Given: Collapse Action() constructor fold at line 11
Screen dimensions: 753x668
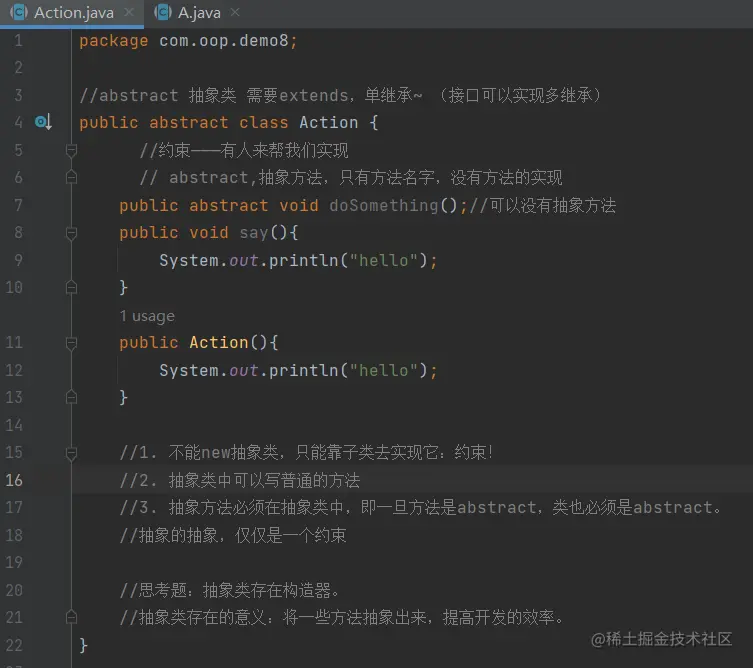Looking at the screenshot, I should pyautogui.click(x=71, y=342).
